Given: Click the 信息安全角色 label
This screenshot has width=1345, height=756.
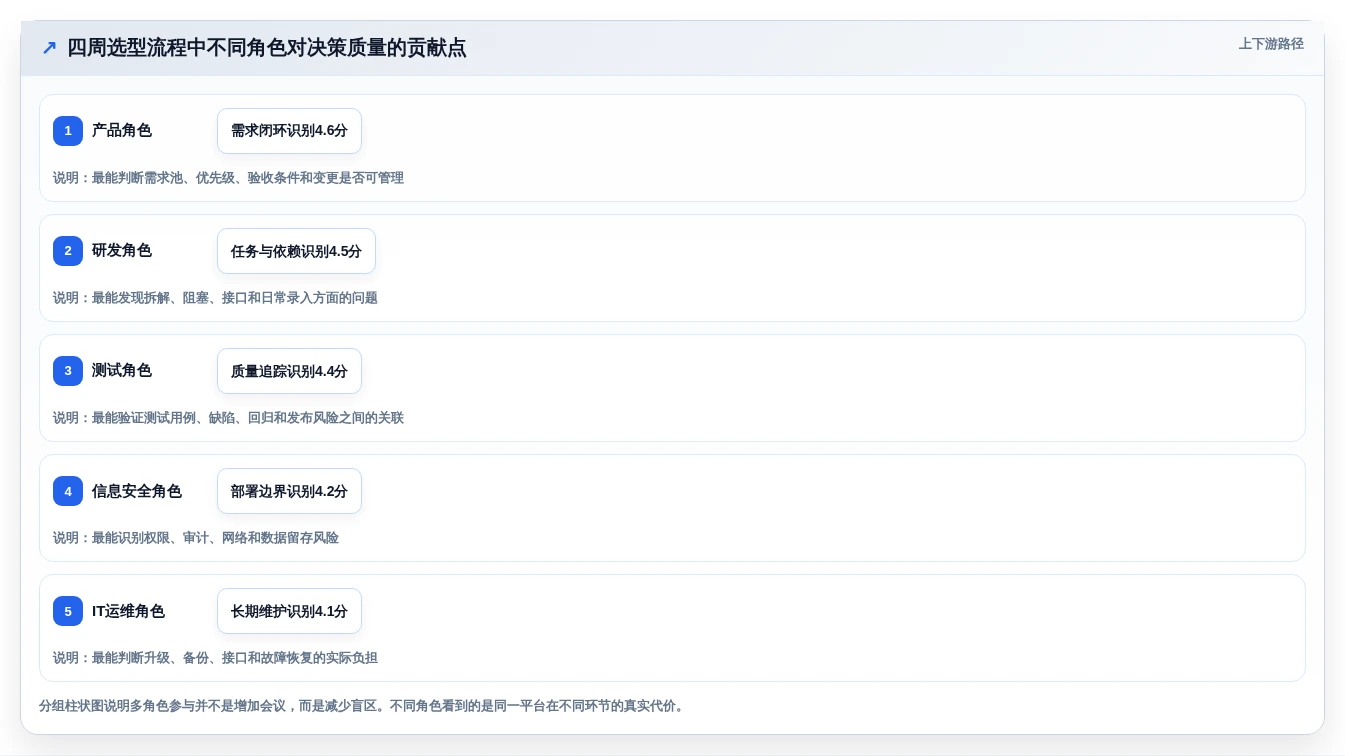Looking at the screenshot, I should pos(137,491).
